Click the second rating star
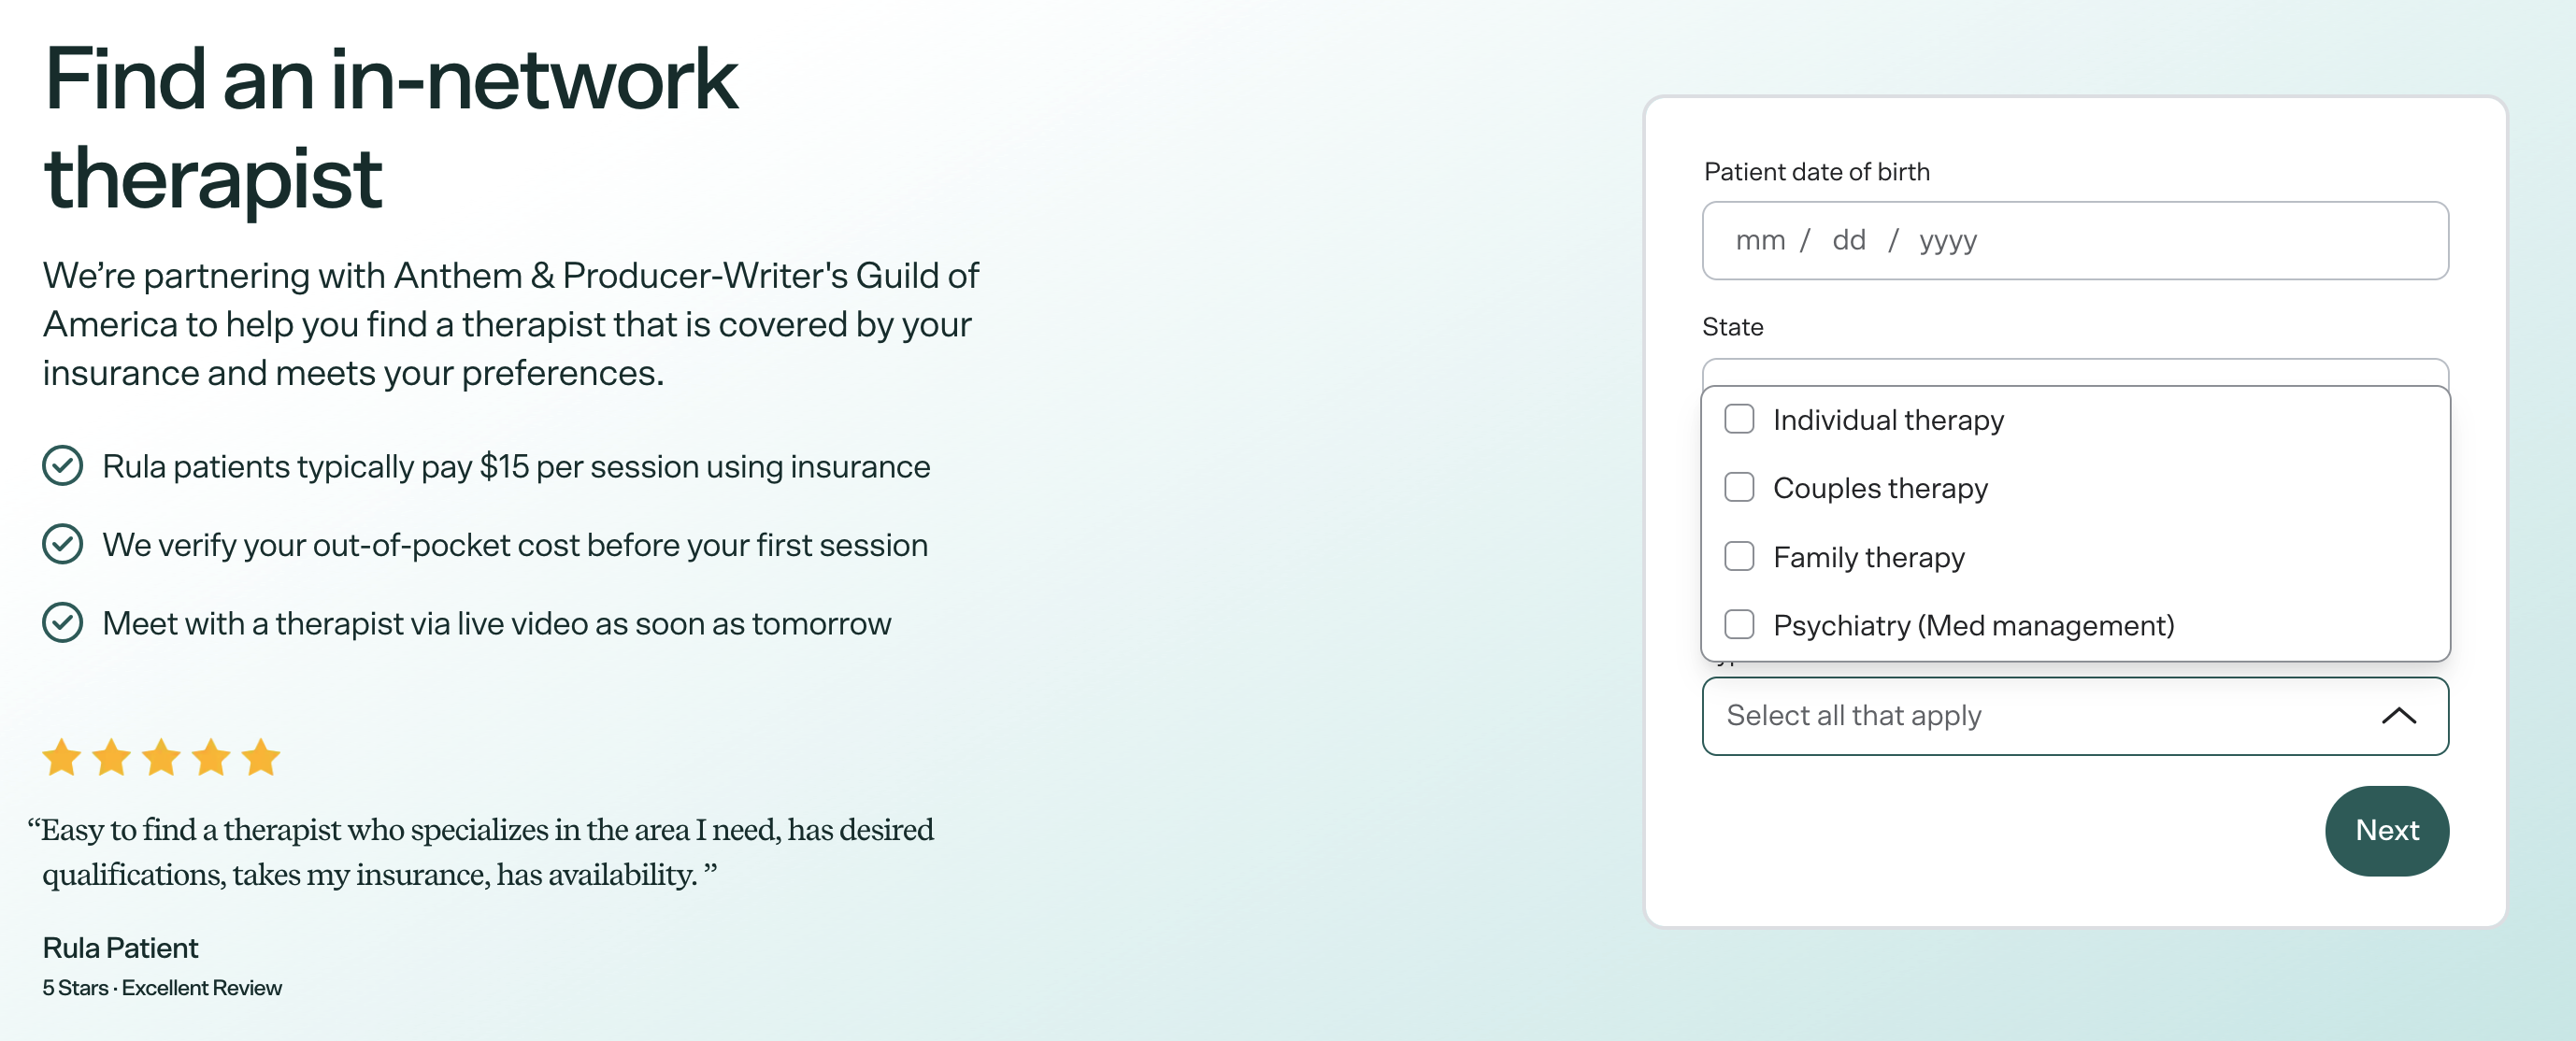Screen dimensions: 2576x1041 [x=112, y=757]
